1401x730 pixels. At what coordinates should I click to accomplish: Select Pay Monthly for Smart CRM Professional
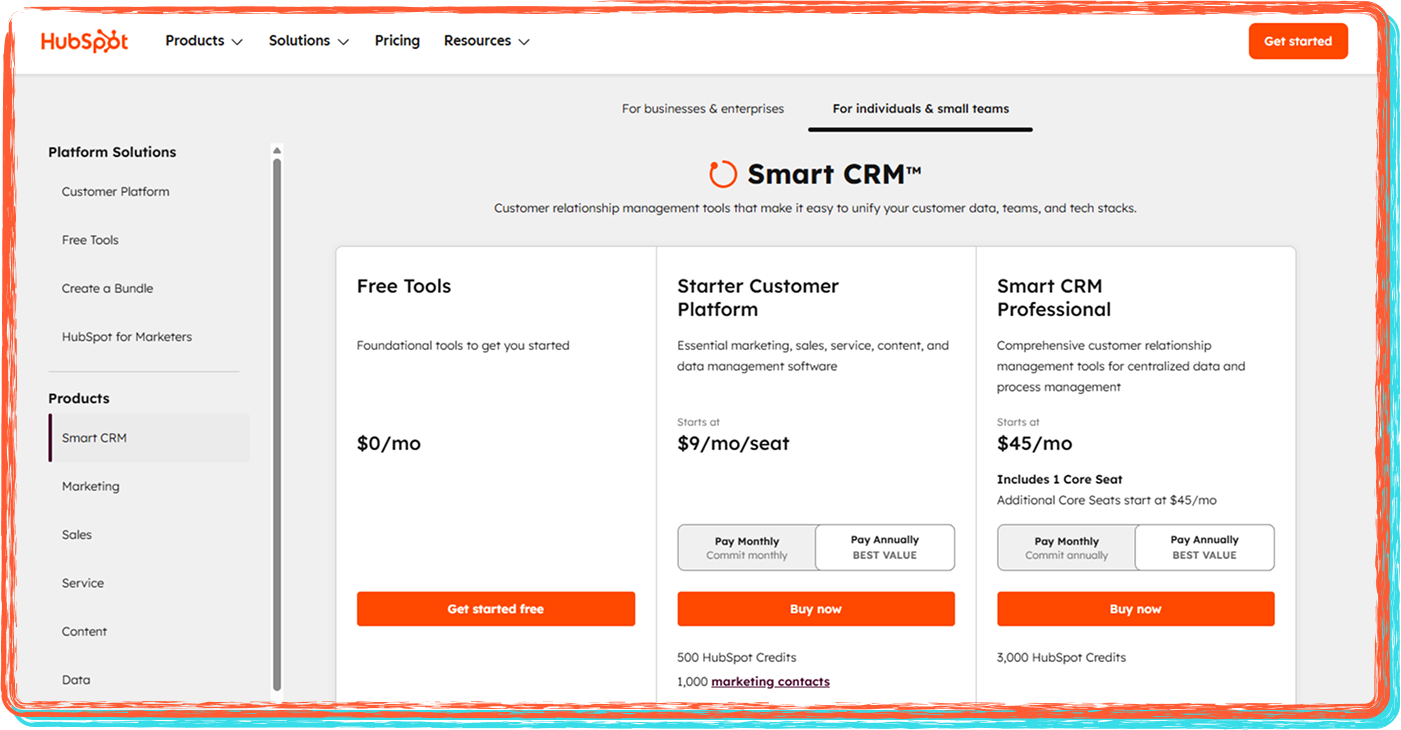(1066, 547)
